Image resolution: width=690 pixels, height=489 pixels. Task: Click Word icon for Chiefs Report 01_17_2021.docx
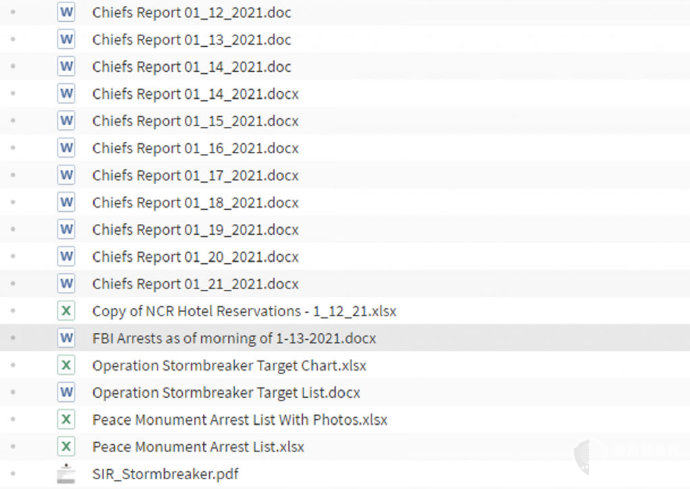click(66, 175)
